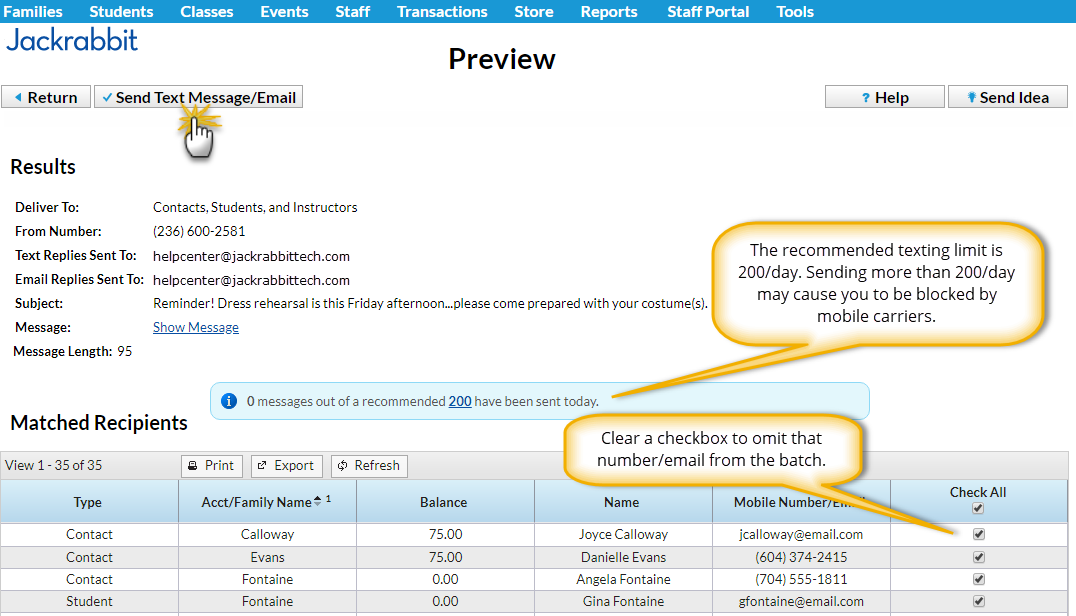This screenshot has height=616, width=1076.
Task: Click the Jackrabbit logo
Action: (72, 40)
